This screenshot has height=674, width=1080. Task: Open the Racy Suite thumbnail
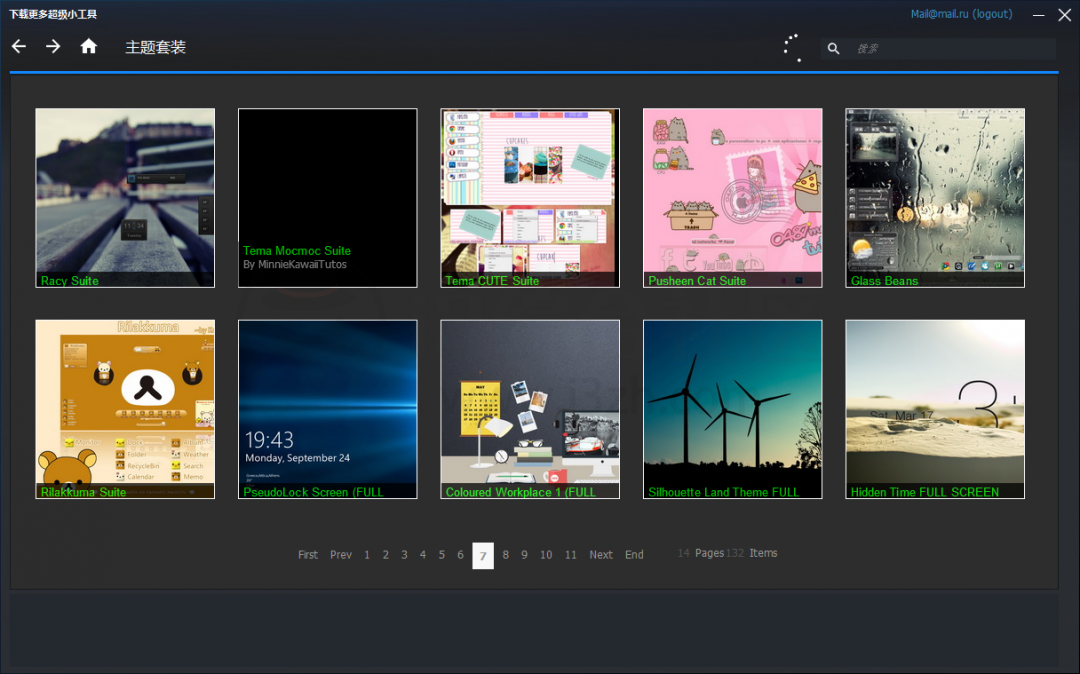[125, 198]
